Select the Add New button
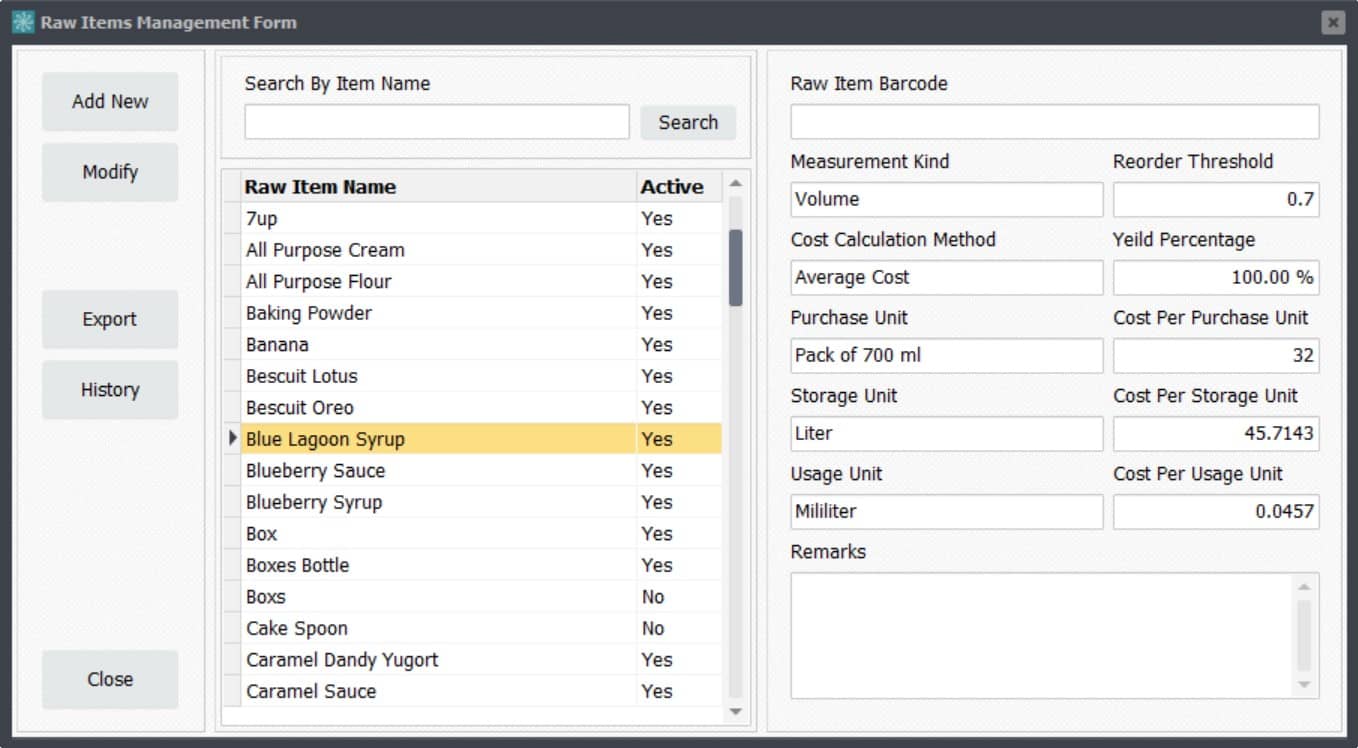 point(109,101)
